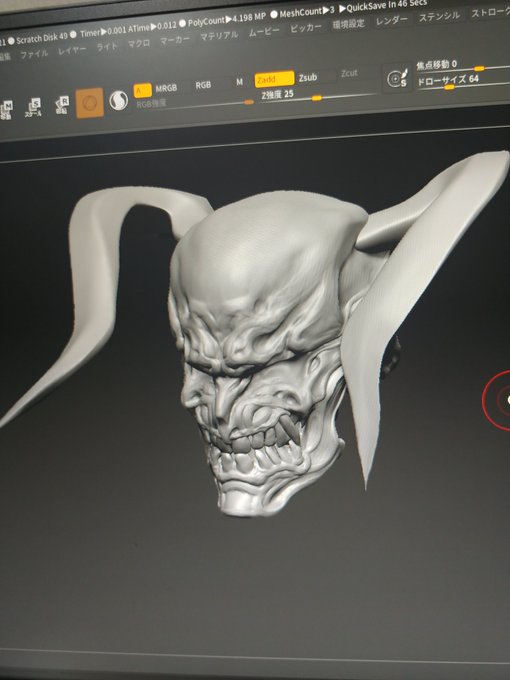Open the ステンシル (Stencil) menu
510x680 pixels.
(x=439, y=16)
